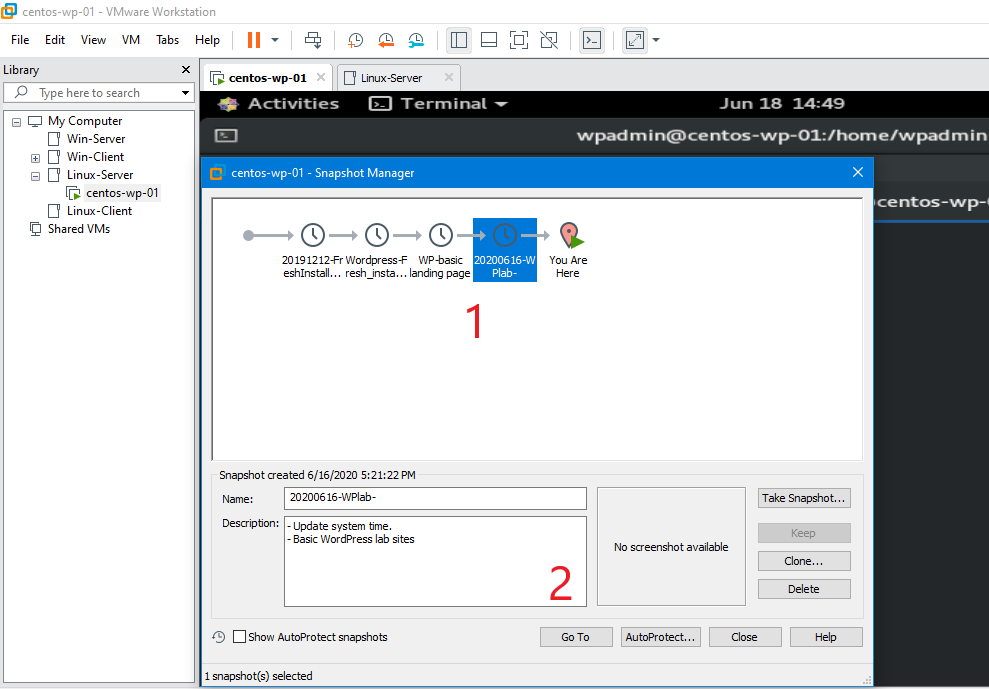Click the Revert to Snapshot toolbar icon
Image resolution: width=989 pixels, height=689 pixels.
[x=386, y=40]
